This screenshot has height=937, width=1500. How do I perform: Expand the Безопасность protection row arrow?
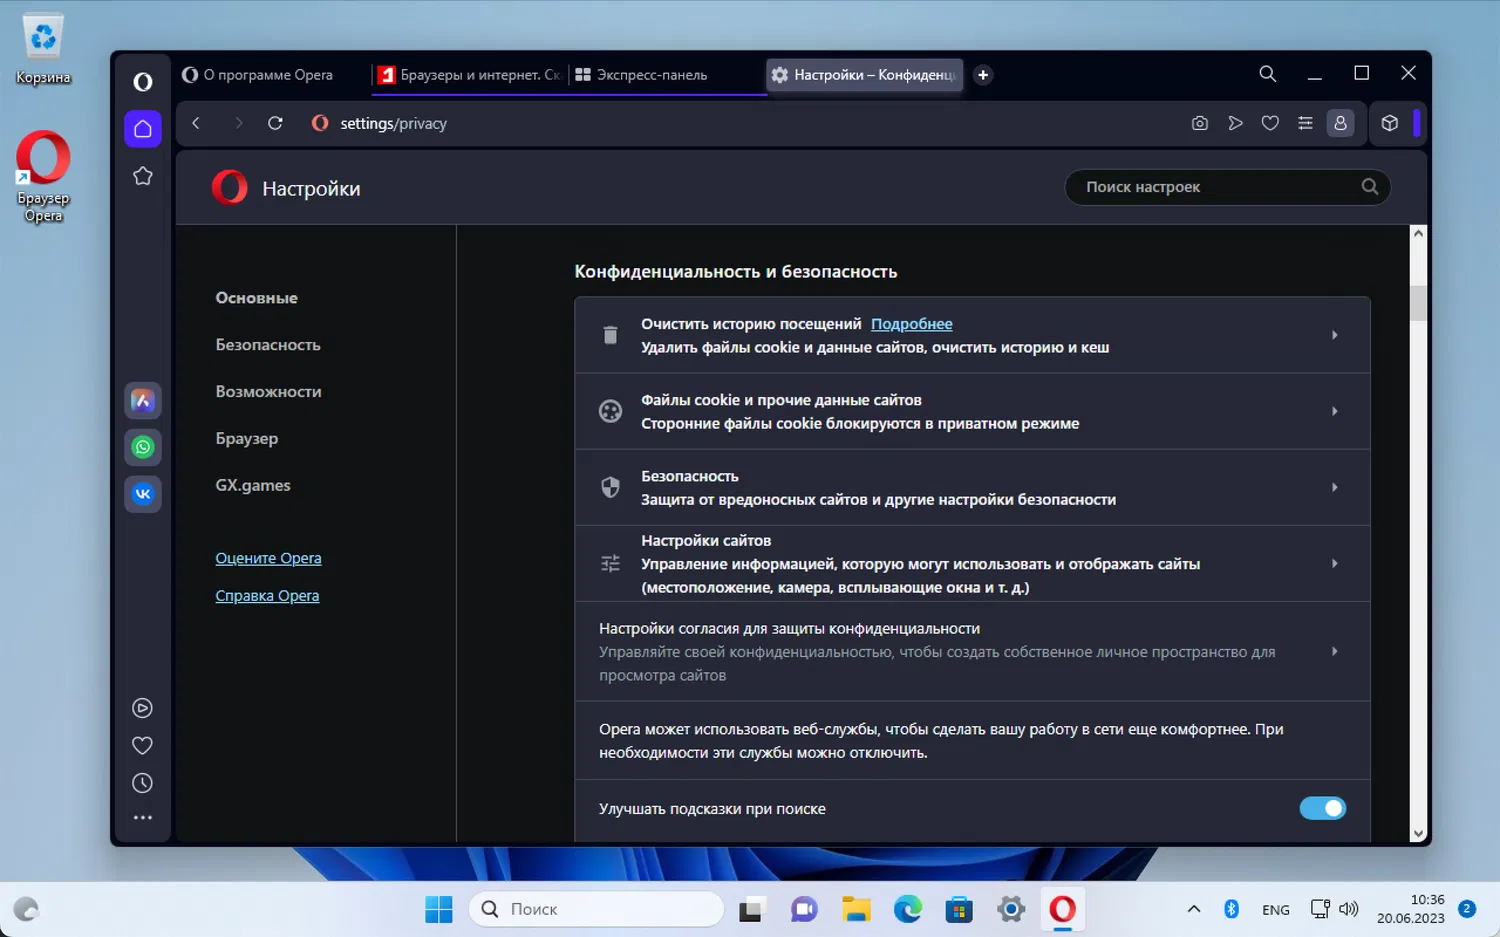coord(1334,487)
